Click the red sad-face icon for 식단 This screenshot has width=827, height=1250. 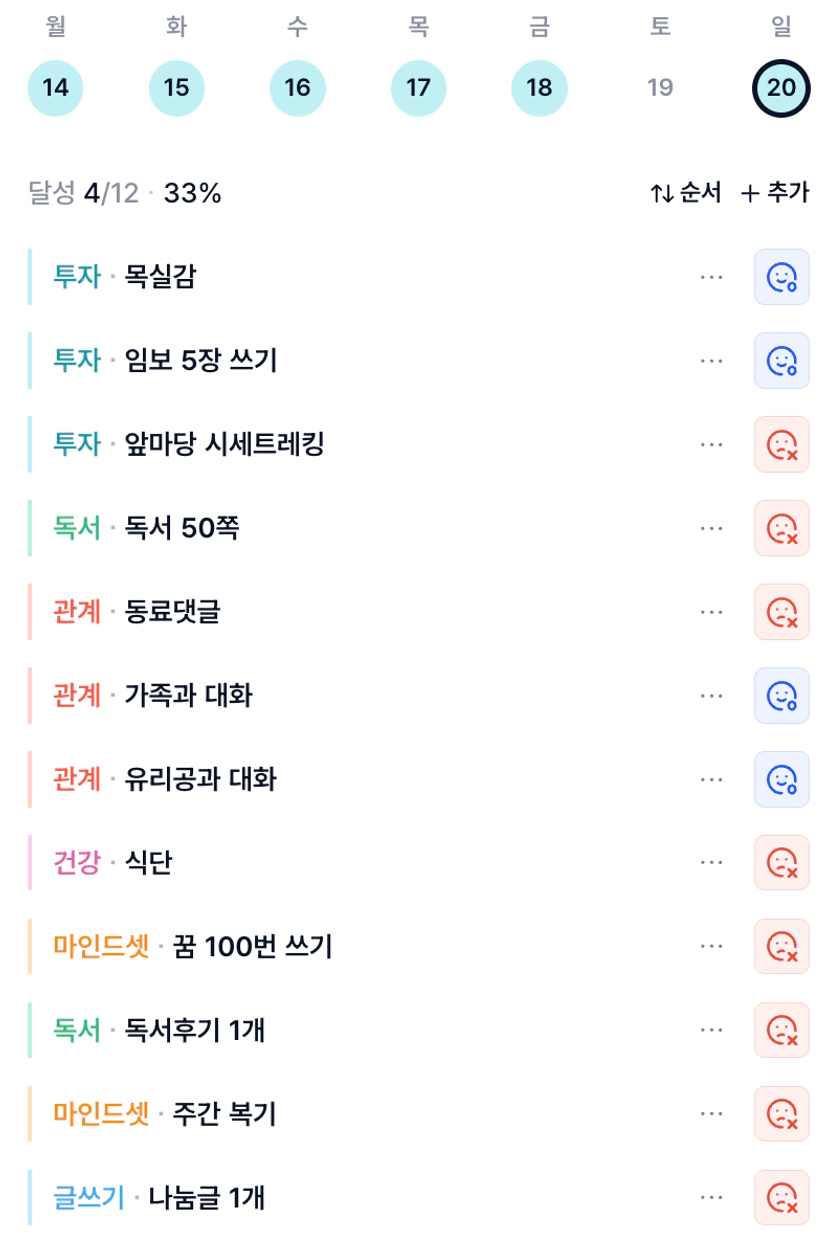(781, 862)
